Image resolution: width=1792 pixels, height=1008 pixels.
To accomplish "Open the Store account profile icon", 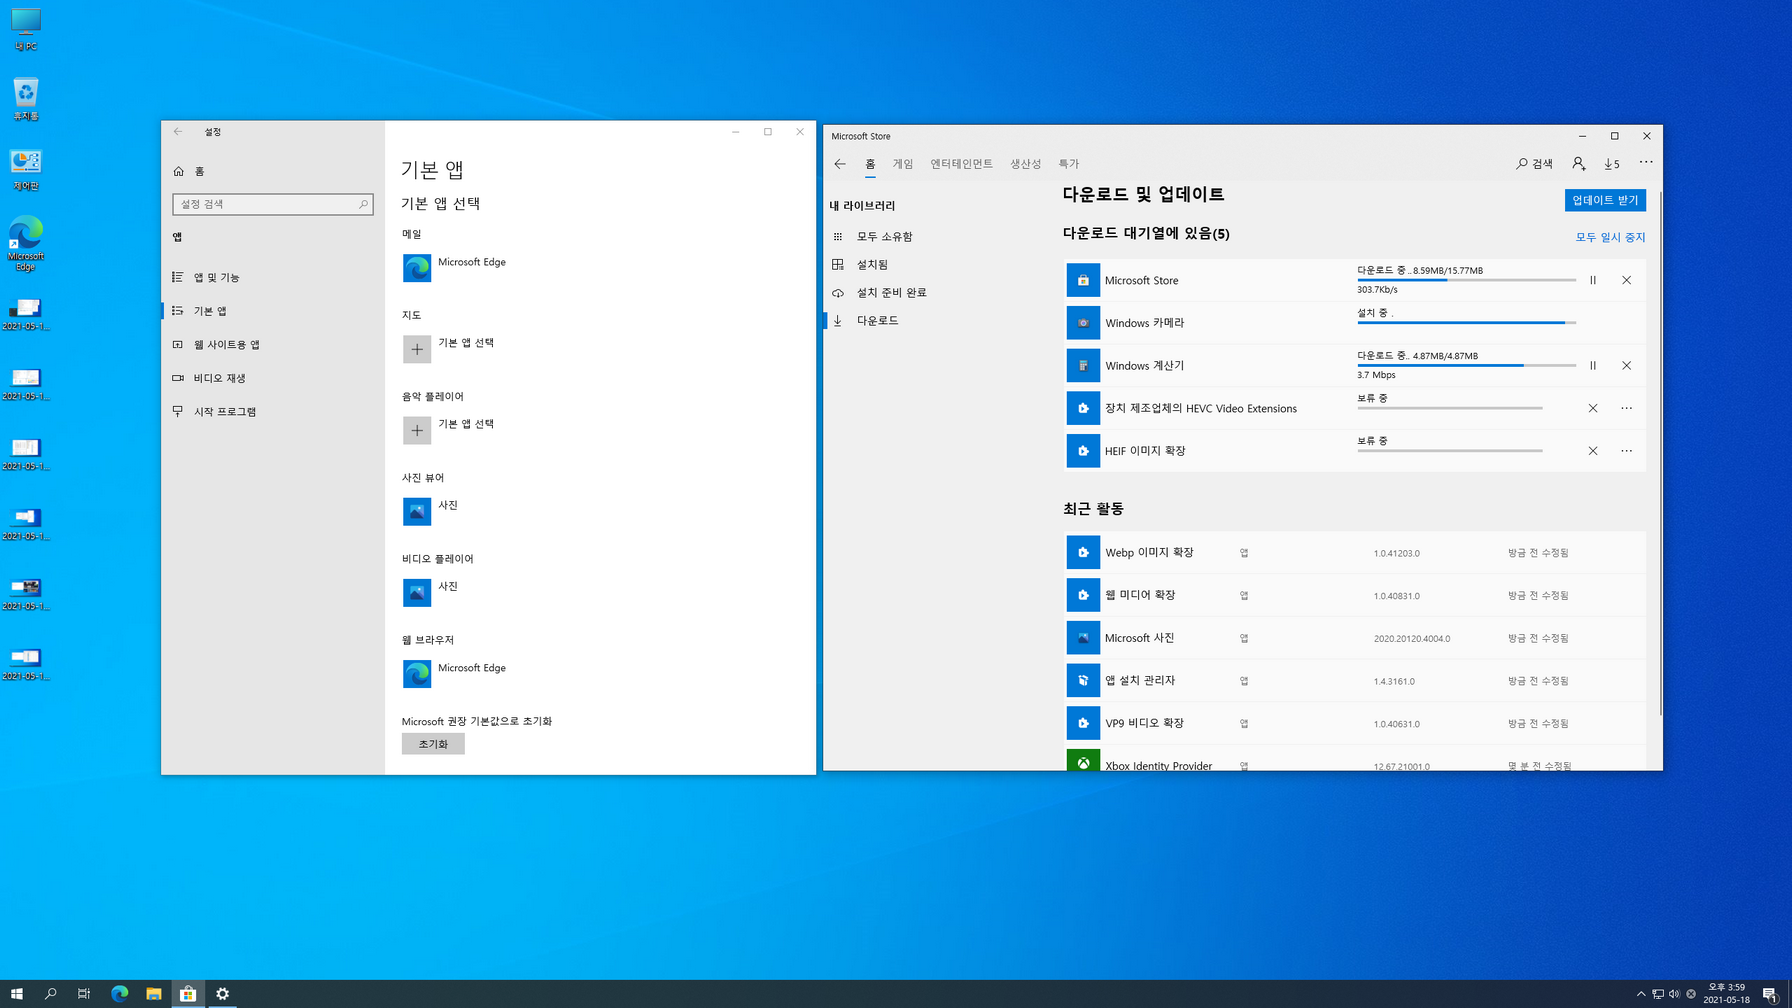I will 1578,164.
